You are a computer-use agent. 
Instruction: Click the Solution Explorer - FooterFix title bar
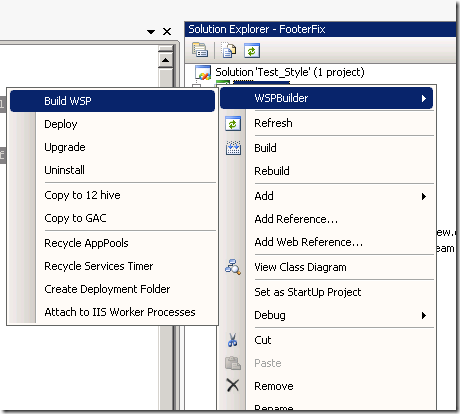tap(320, 29)
